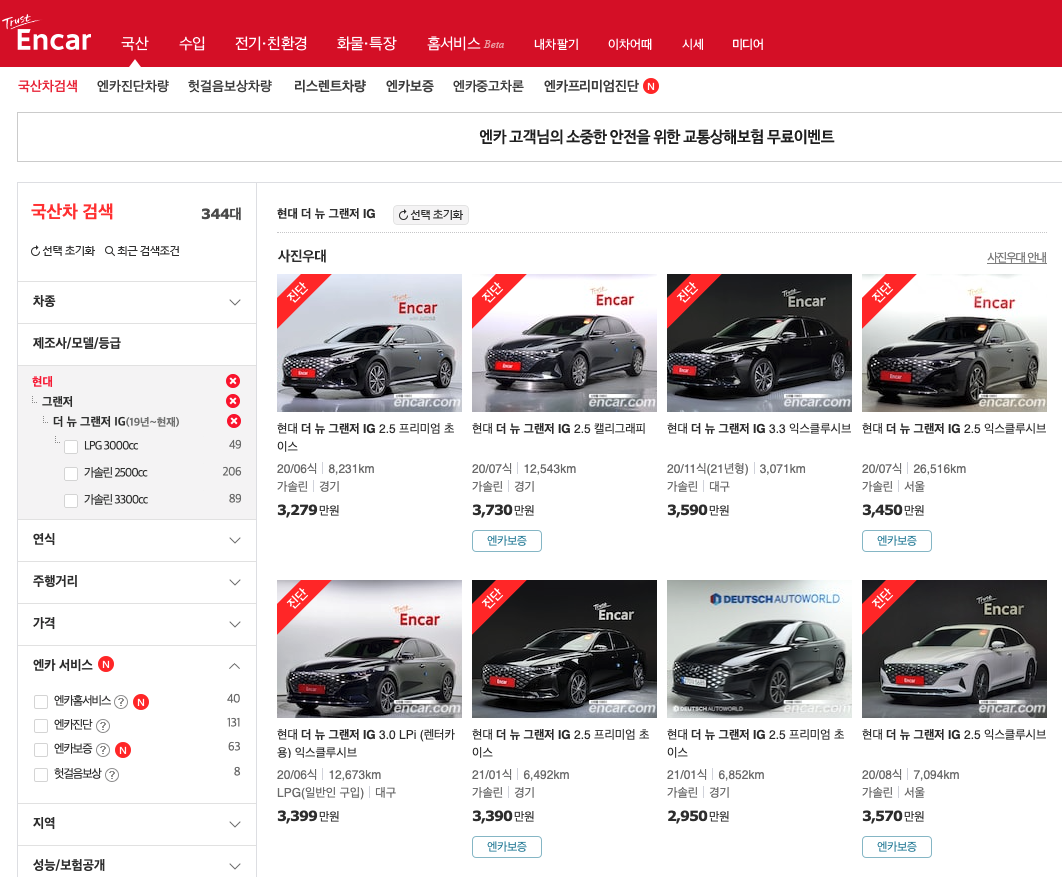Check the LPG 3000cc option
The image size is (1062, 877).
coord(70,446)
